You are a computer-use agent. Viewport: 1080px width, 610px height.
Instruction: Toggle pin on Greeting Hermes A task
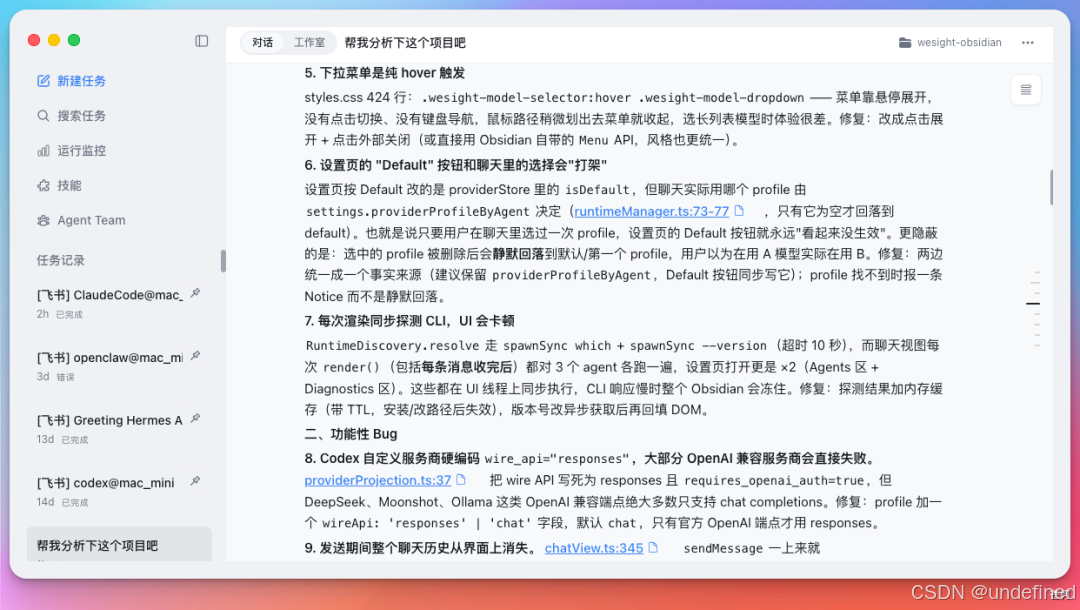click(196, 419)
